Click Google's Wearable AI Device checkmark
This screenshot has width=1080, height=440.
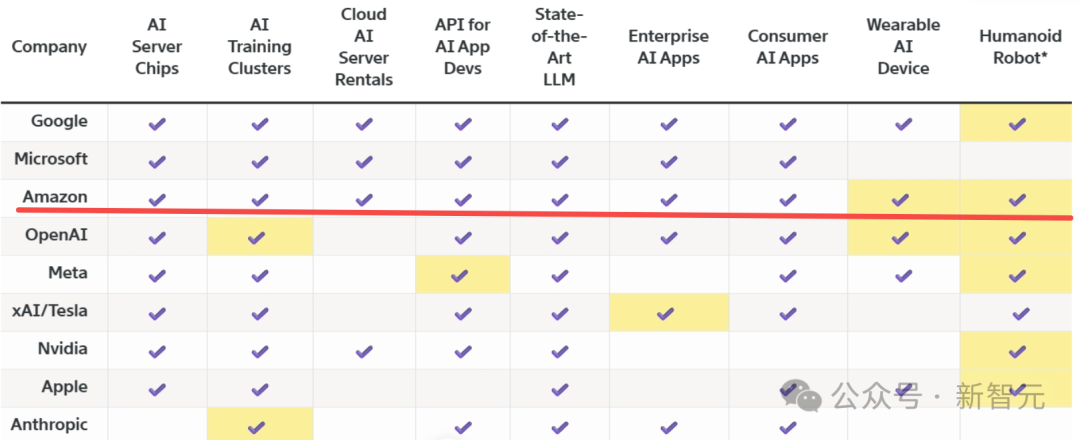(x=903, y=123)
